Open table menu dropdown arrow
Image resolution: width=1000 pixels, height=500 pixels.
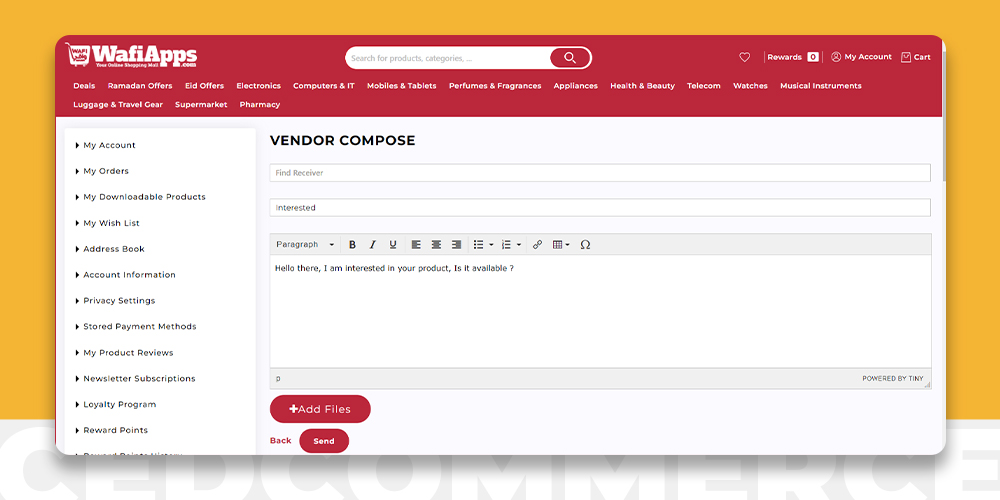pyautogui.click(x=568, y=244)
